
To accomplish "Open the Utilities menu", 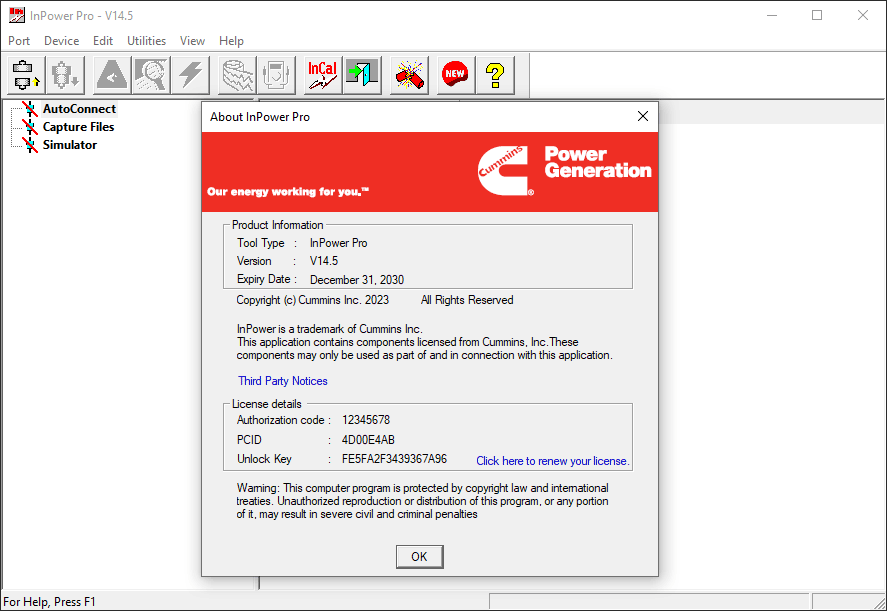I will (146, 40).
